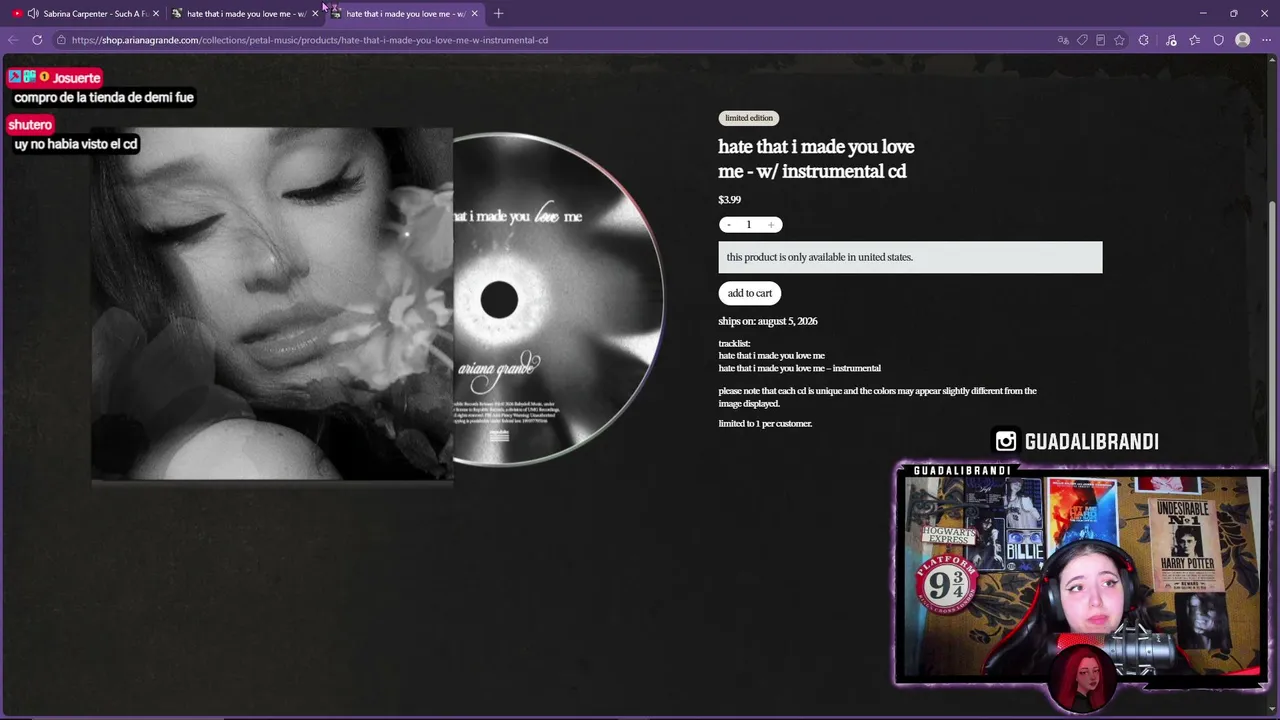Screen dimensions: 1280x720
Task: Reload the current page
Action: 37,40
